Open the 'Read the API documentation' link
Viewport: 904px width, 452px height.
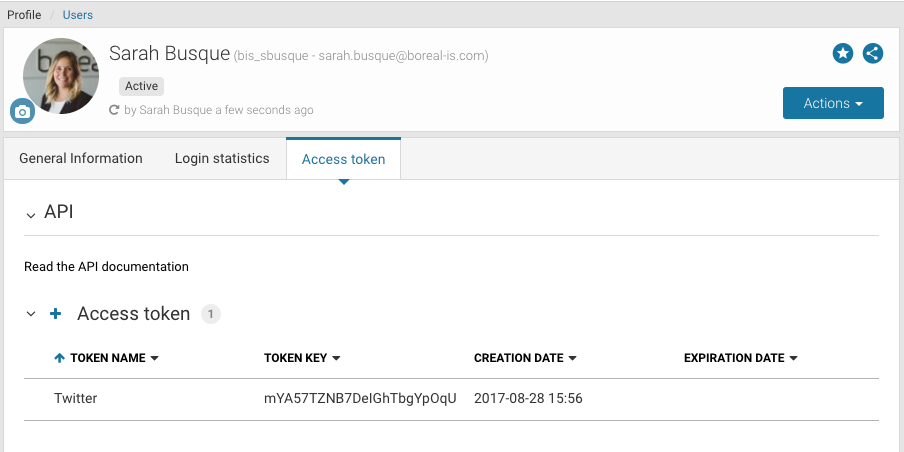106,267
